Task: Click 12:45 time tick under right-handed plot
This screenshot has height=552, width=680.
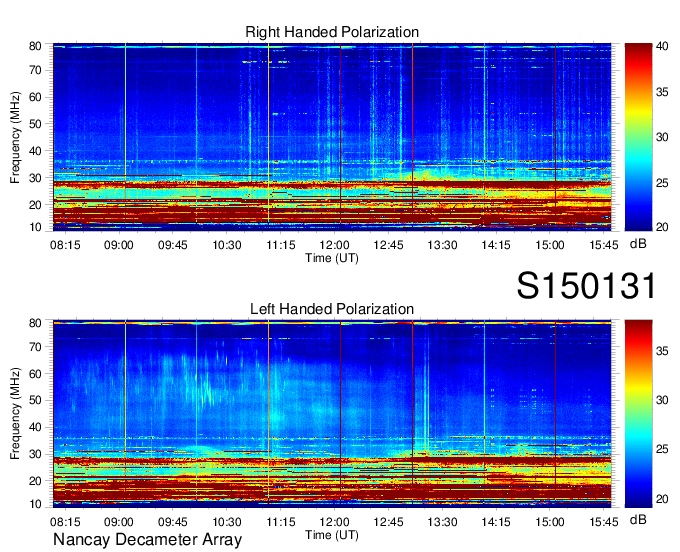Action: coord(388,245)
